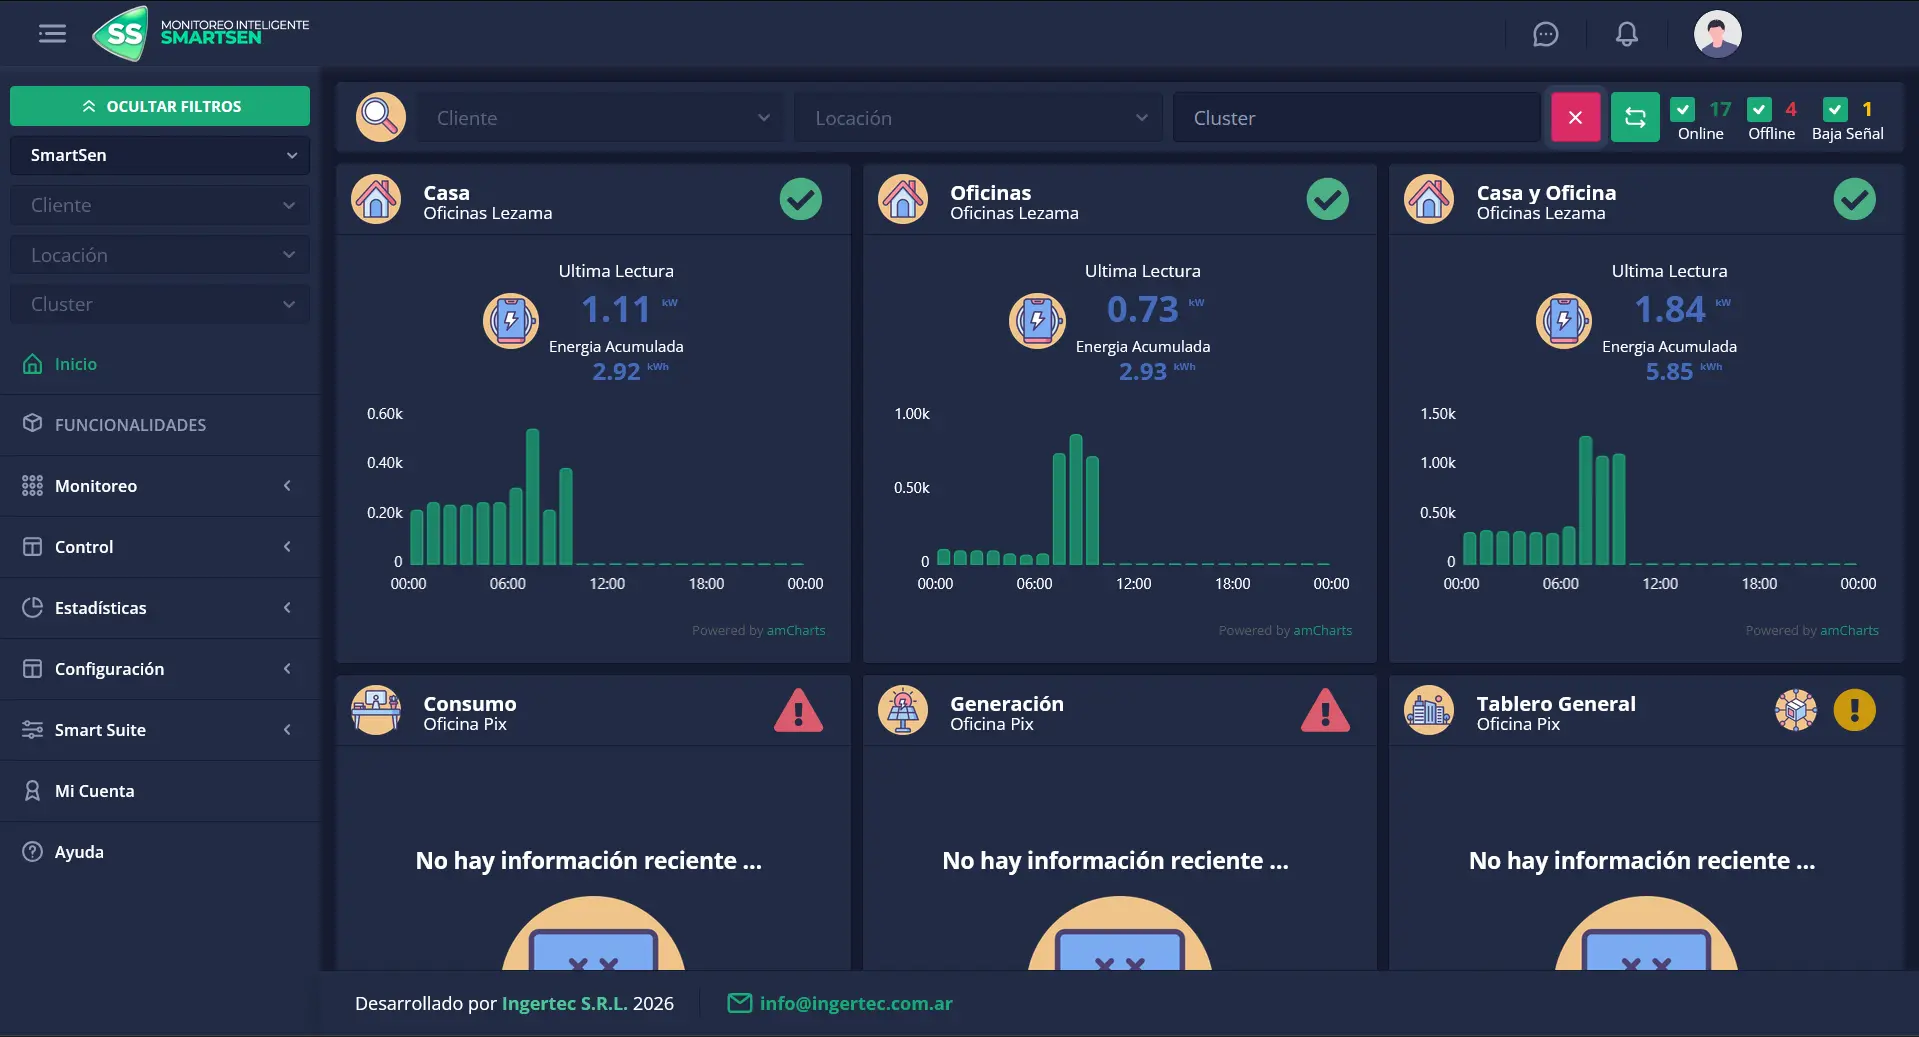Viewport: 1919px width, 1037px height.
Task: Open the user avatar menu
Action: point(1717,34)
